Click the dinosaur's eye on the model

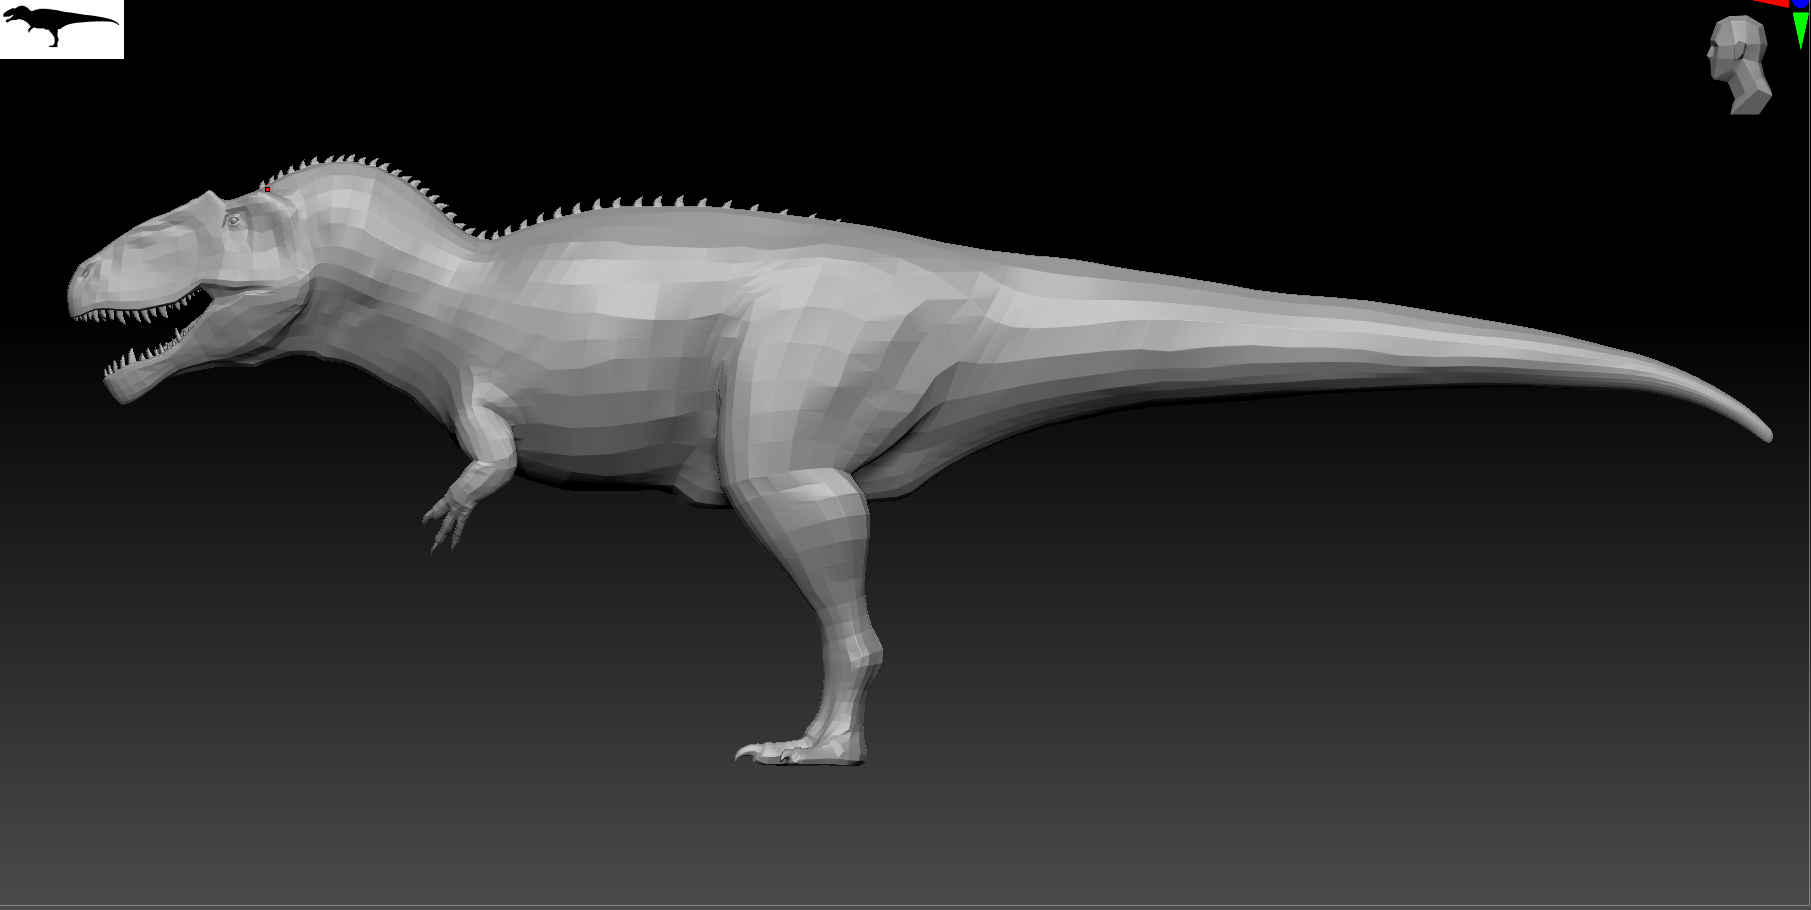[233, 220]
